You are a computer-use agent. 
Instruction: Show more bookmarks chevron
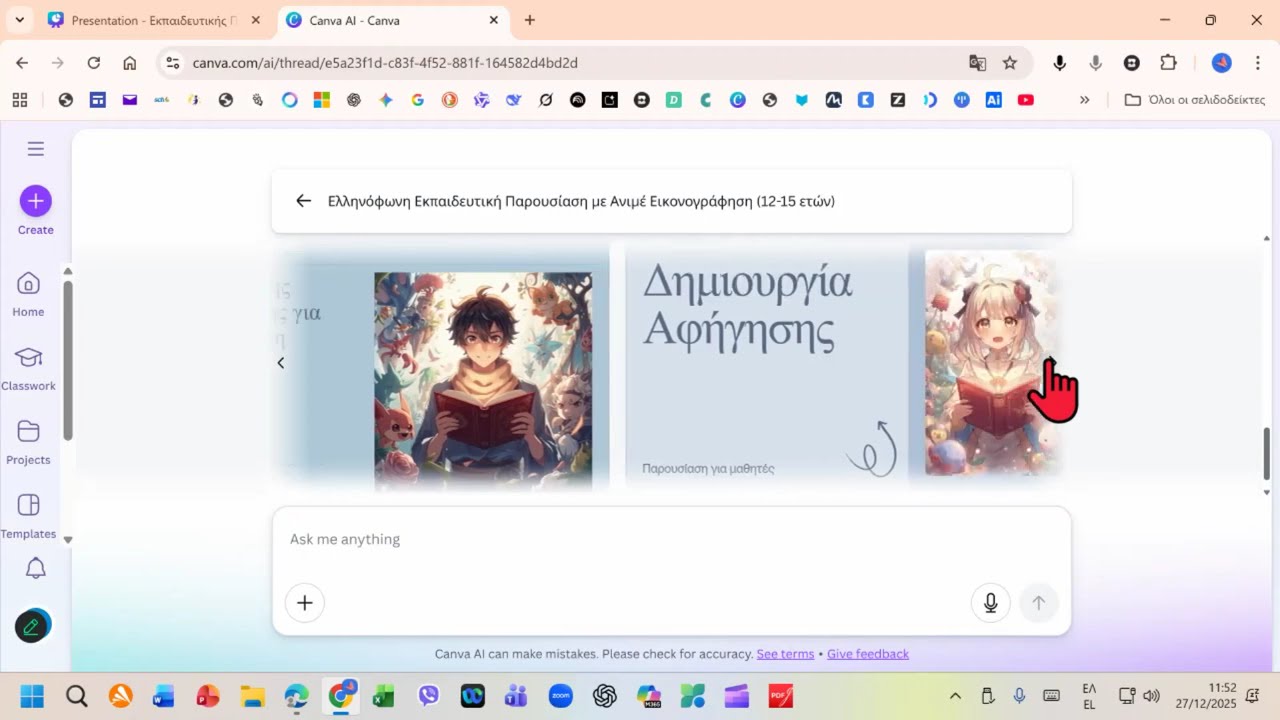point(1084,100)
